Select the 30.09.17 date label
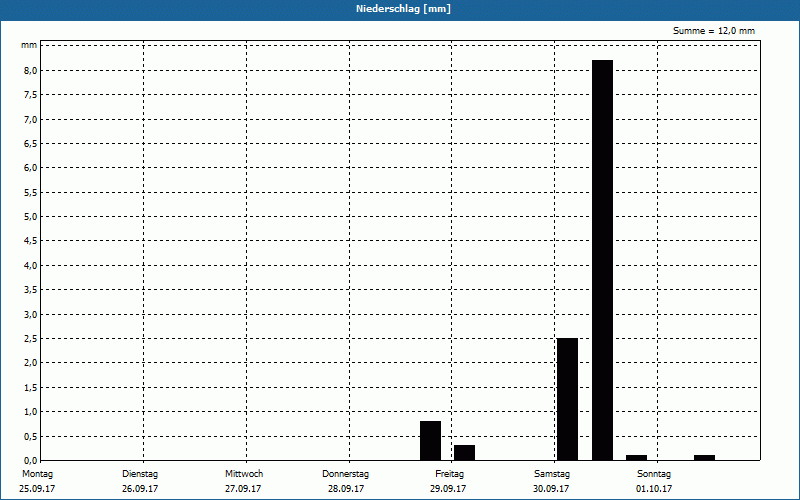This screenshot has width=800, height=500. [551, 489]
